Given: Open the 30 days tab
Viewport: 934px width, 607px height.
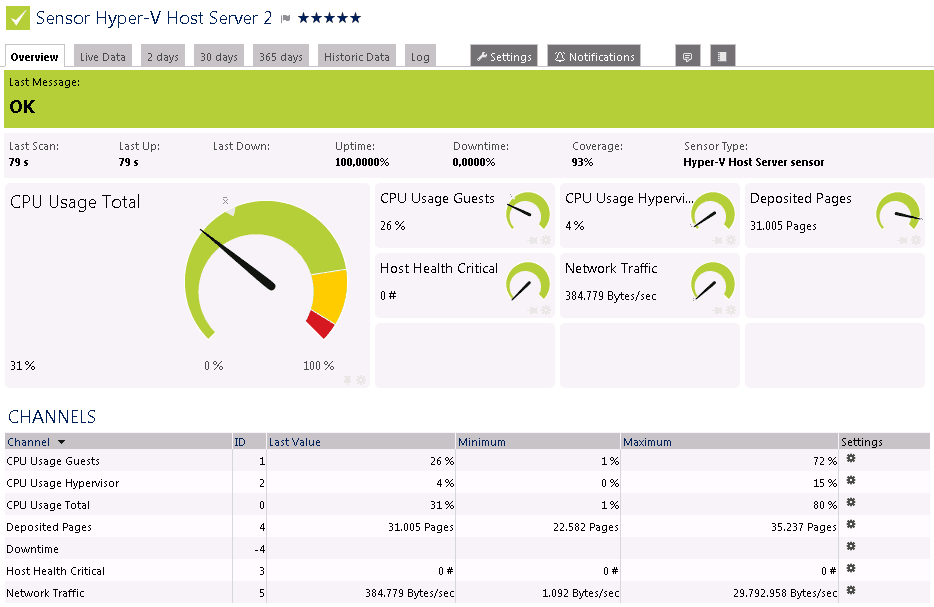Looking at the screenshot, I should [219, 57].
